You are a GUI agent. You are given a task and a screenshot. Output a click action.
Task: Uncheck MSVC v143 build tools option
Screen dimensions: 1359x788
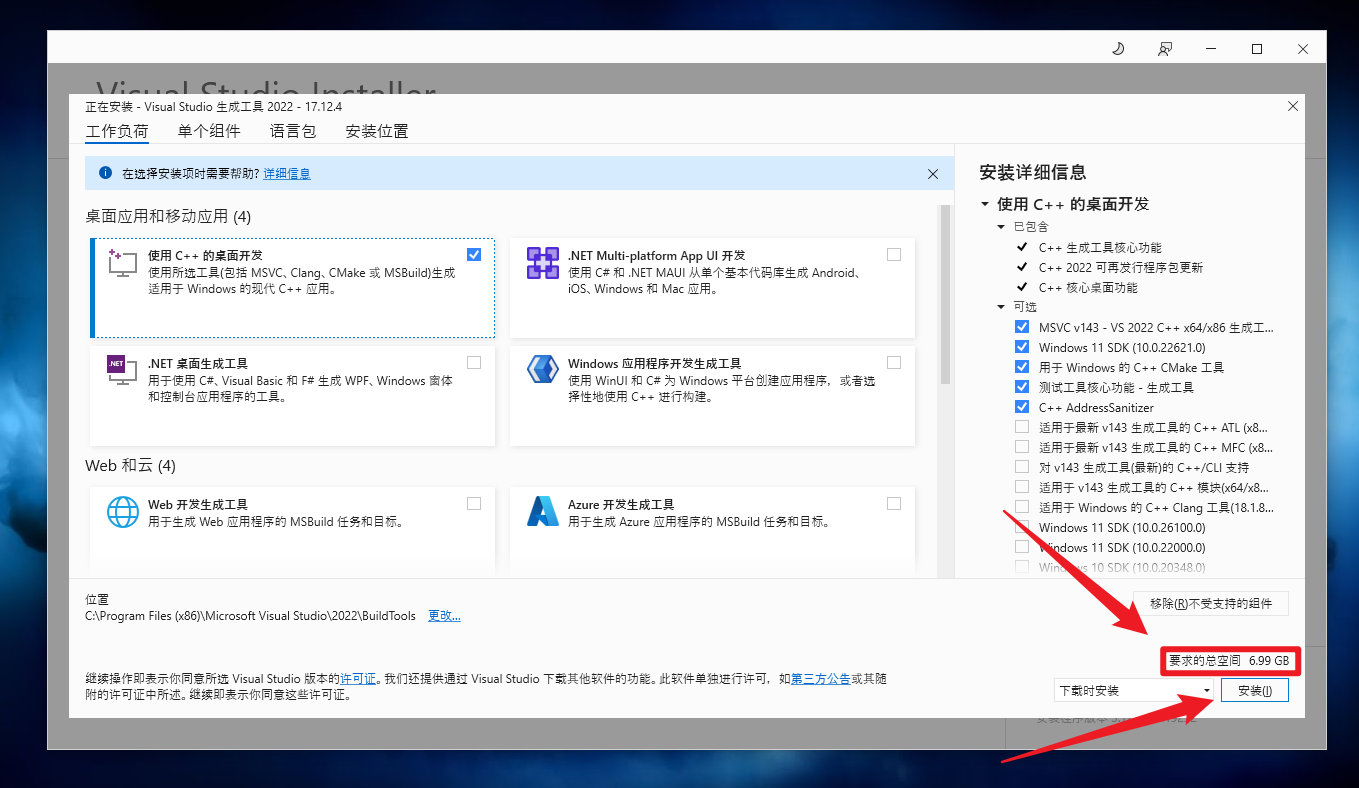pos(1022,327)
